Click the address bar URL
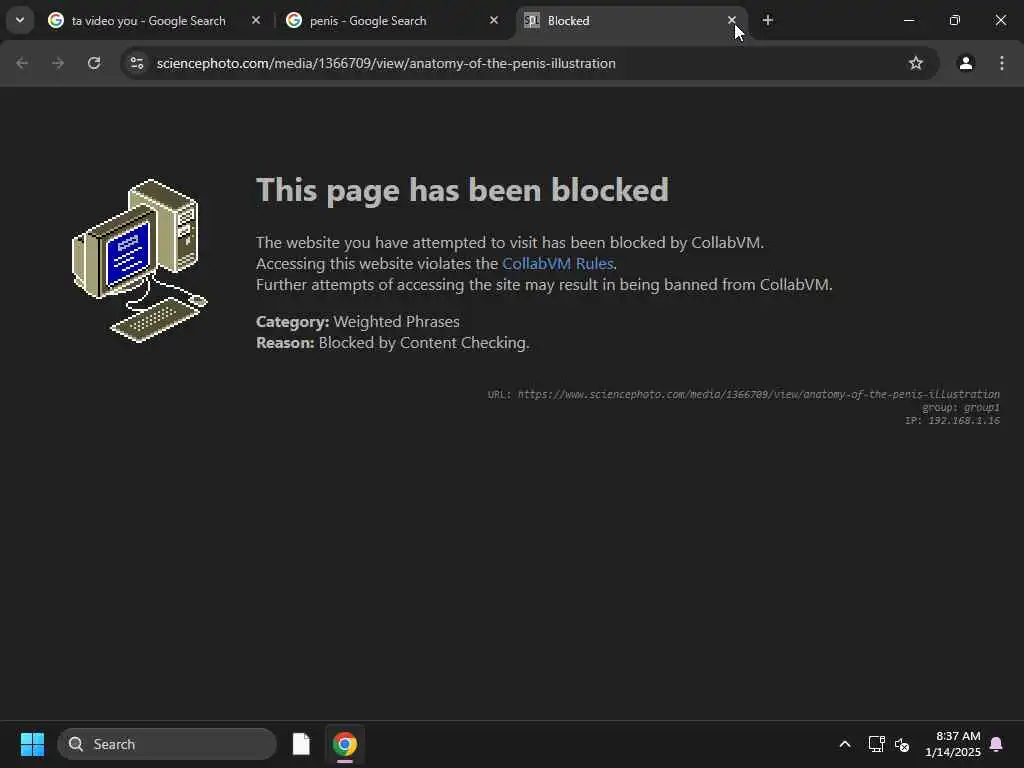The image size is (1024, 768). (386, 63)
